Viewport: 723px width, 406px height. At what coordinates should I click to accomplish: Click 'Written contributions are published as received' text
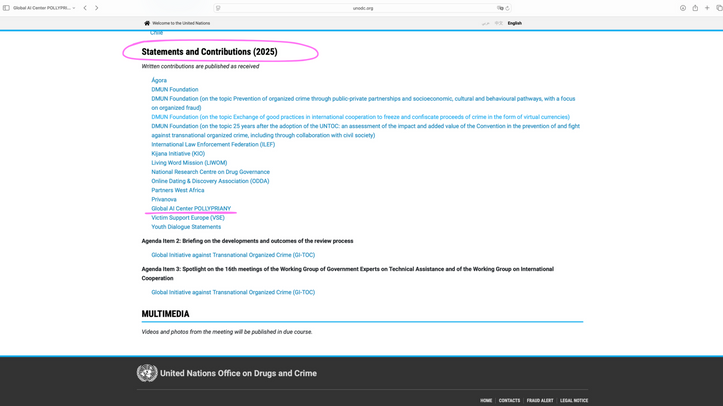[200, 66]
